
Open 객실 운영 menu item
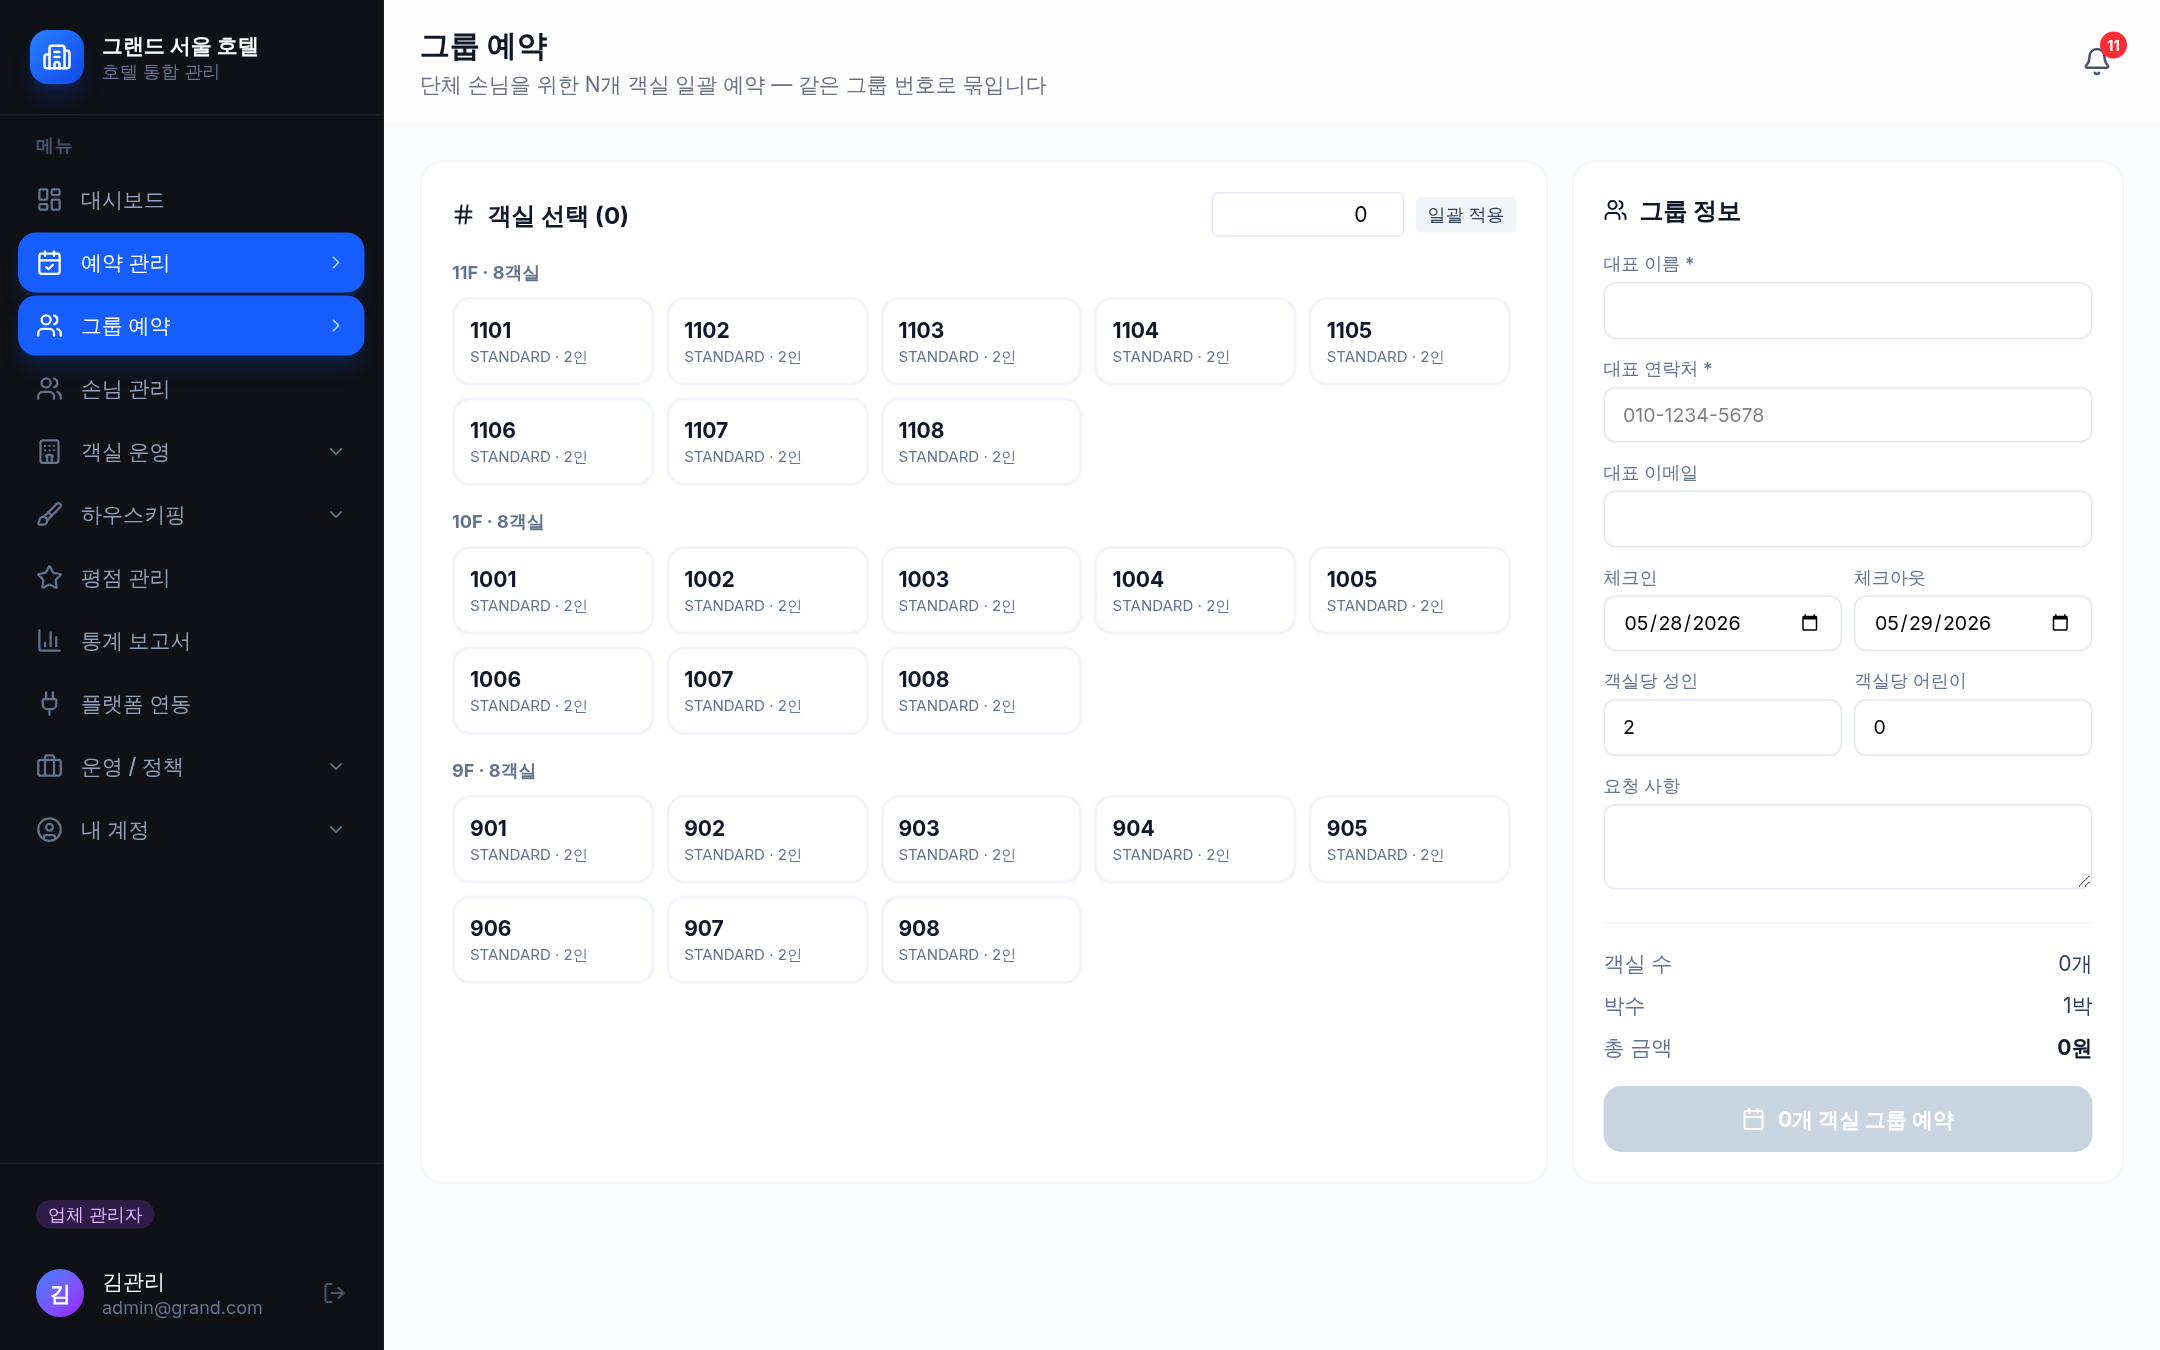point(191,452)
